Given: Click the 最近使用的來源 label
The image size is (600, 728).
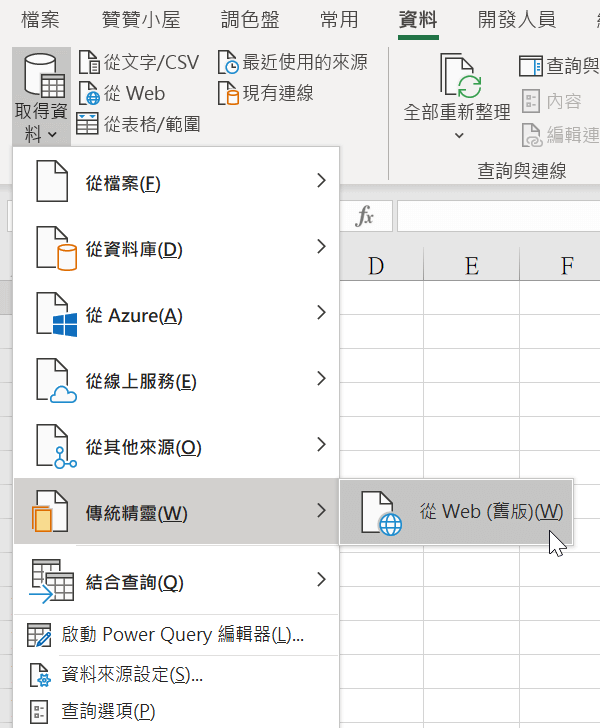Looking at the screenshot, I should coord(305,63).
